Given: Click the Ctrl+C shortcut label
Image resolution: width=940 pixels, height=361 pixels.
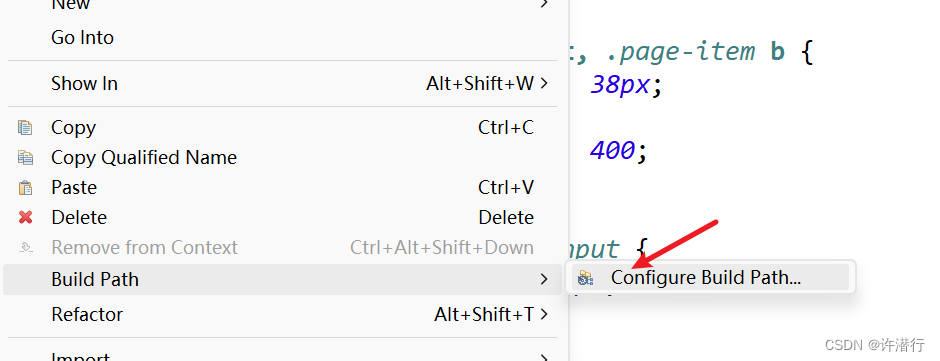Looking at the screenshot, I should click(x=506, y=128).
